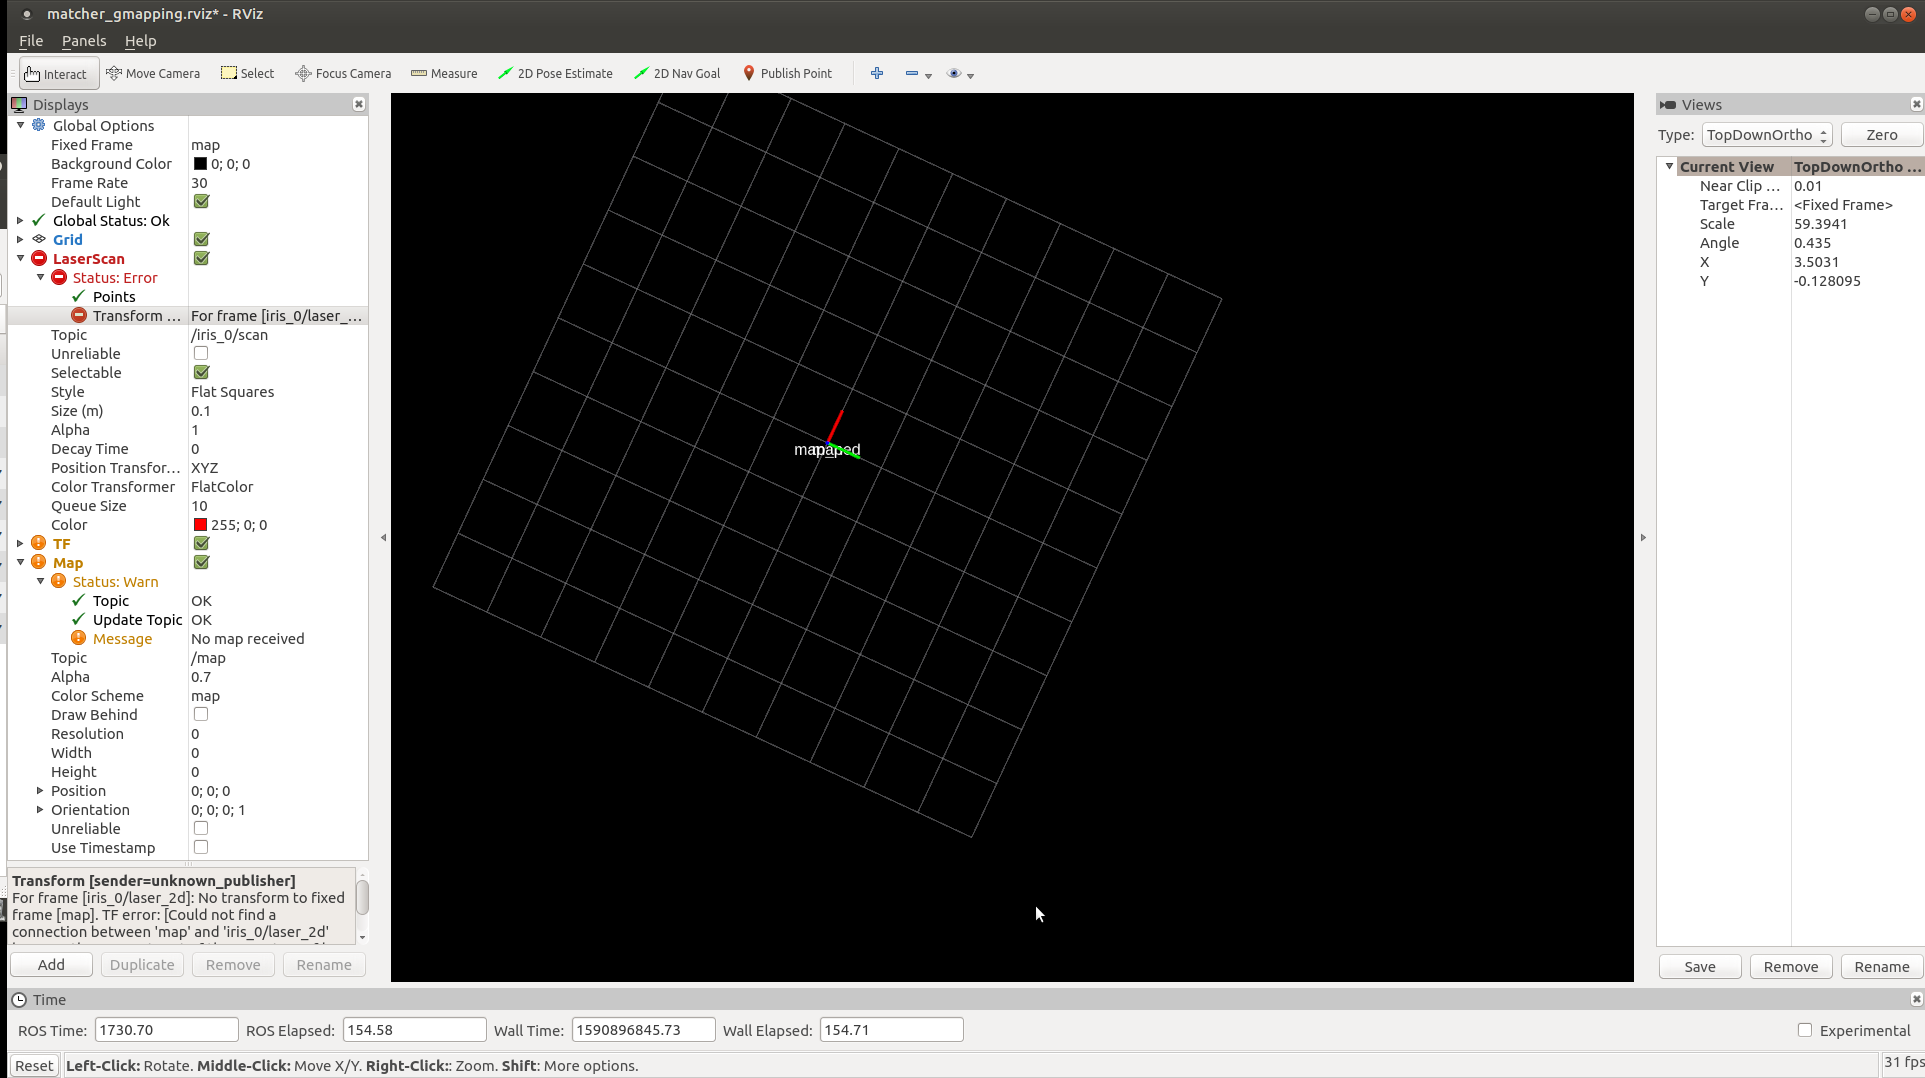Select the Interact tool

click(x=57, y=73)
